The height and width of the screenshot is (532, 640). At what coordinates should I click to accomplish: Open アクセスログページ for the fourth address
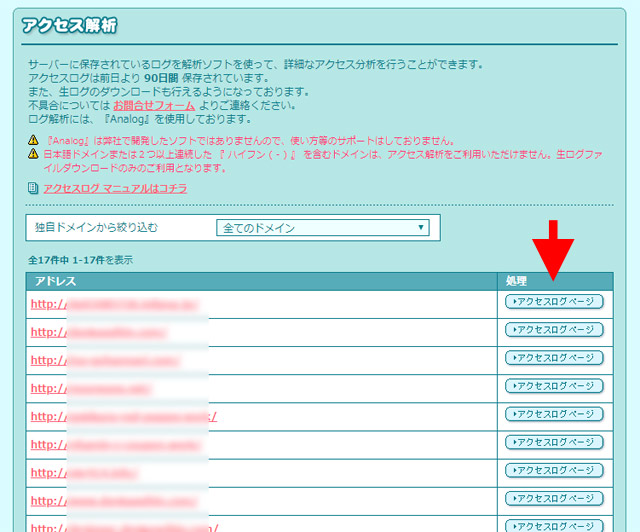click(555, 386)
